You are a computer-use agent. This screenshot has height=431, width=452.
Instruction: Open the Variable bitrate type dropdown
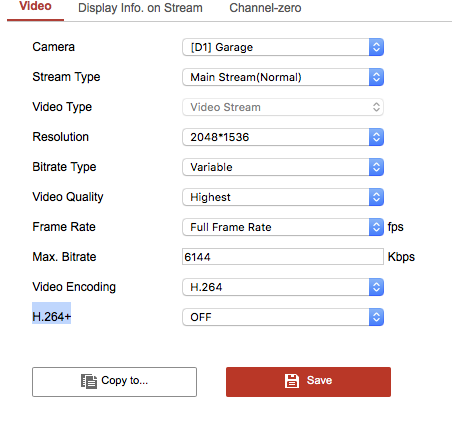283,167
